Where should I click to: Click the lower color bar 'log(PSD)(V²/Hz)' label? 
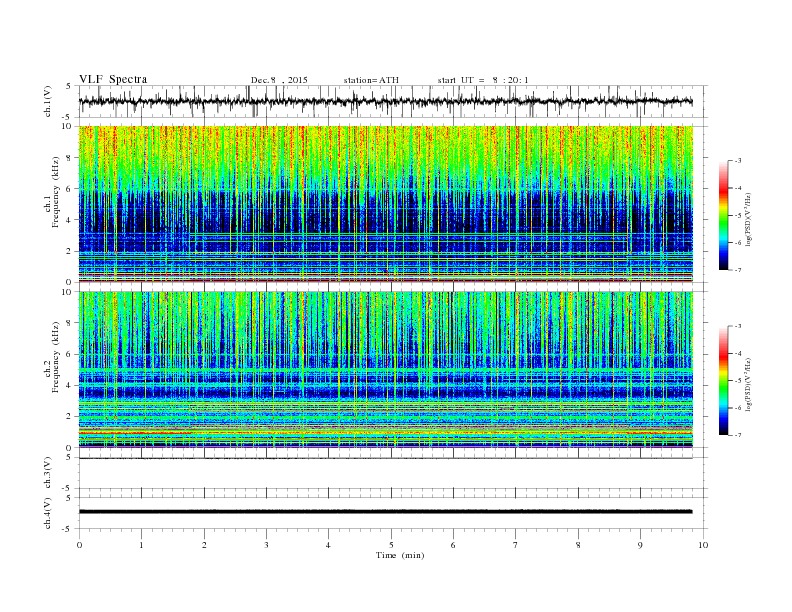point(748,383)
